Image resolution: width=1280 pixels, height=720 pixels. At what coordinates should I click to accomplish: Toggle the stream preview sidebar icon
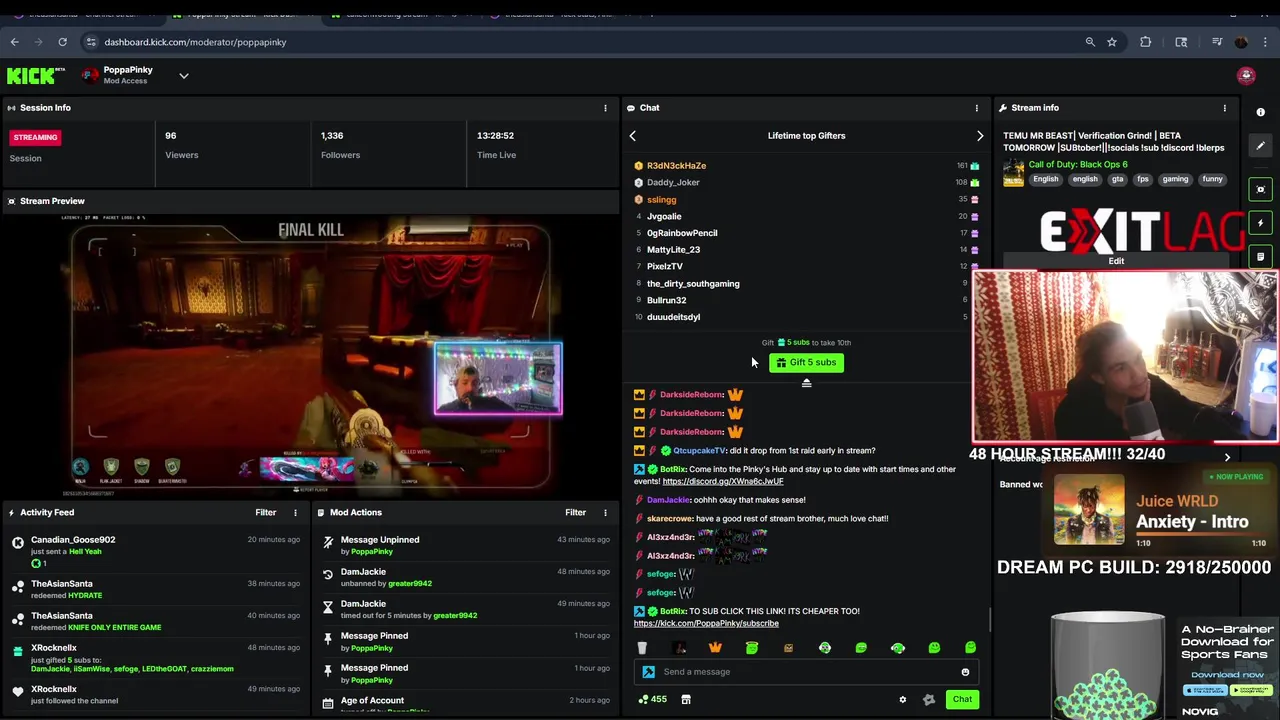[x=1261, y=189]
